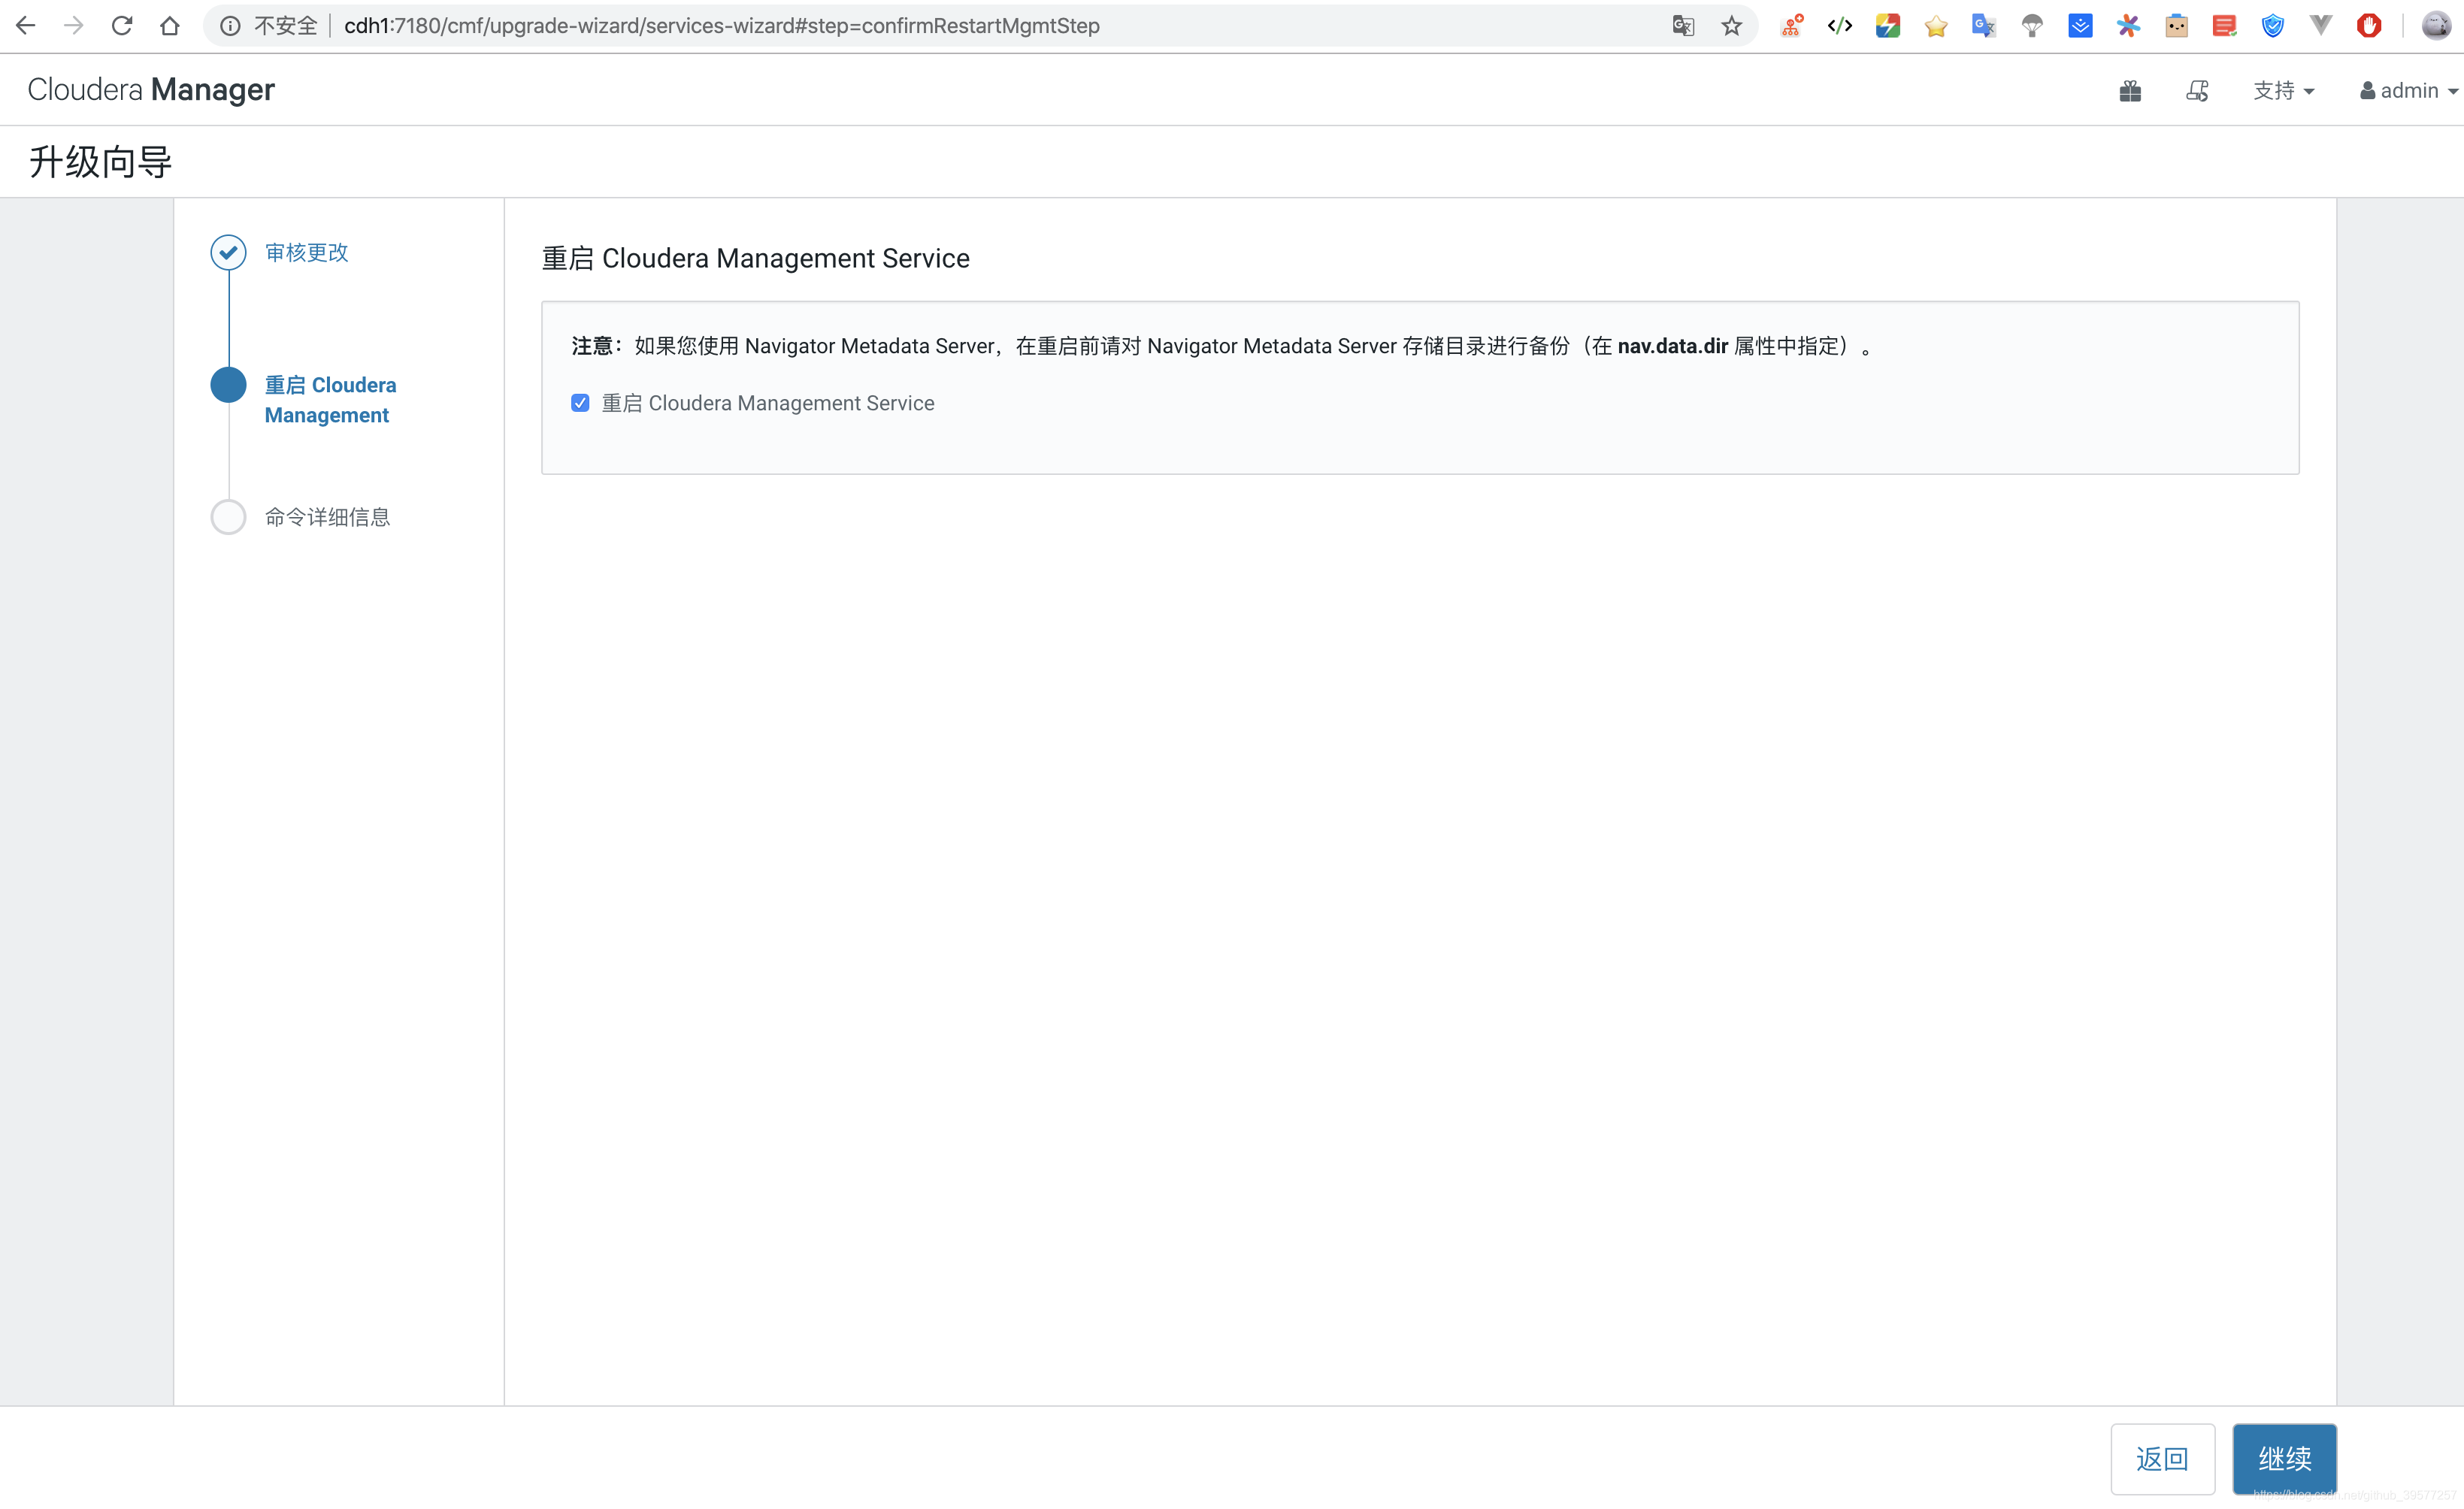Open the yellow star extension
Image resolution: width=2464 pixels, height=1509 pixels.
(1936, 26)
